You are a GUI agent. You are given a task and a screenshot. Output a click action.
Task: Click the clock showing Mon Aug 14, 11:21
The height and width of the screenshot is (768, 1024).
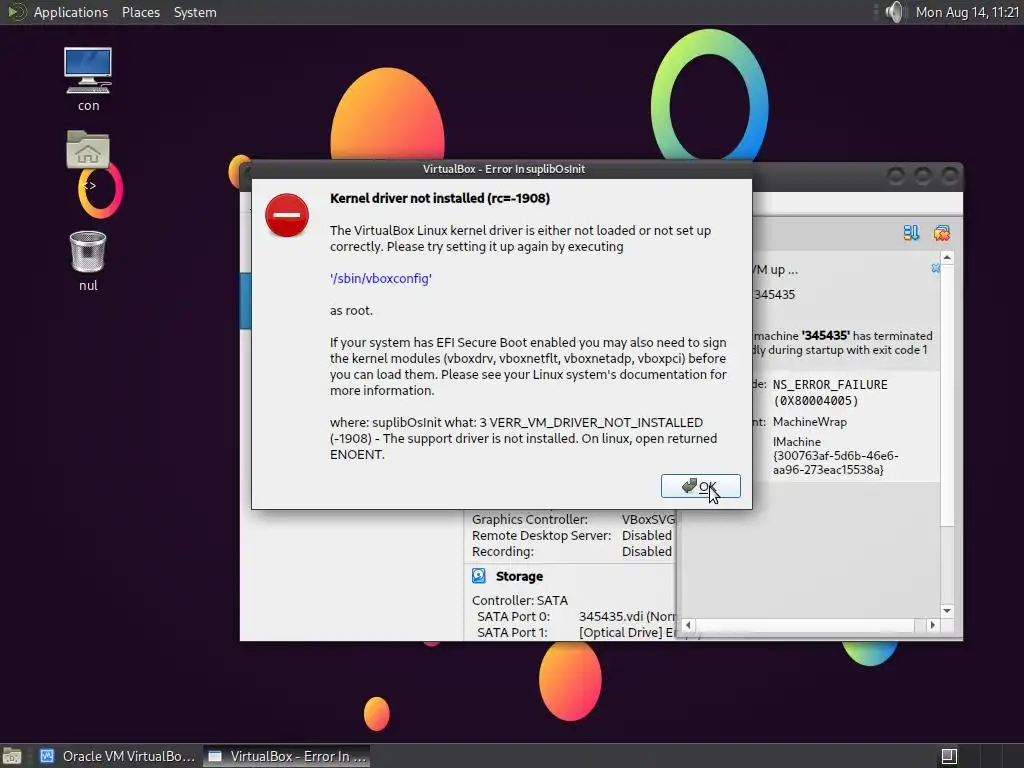967,12
